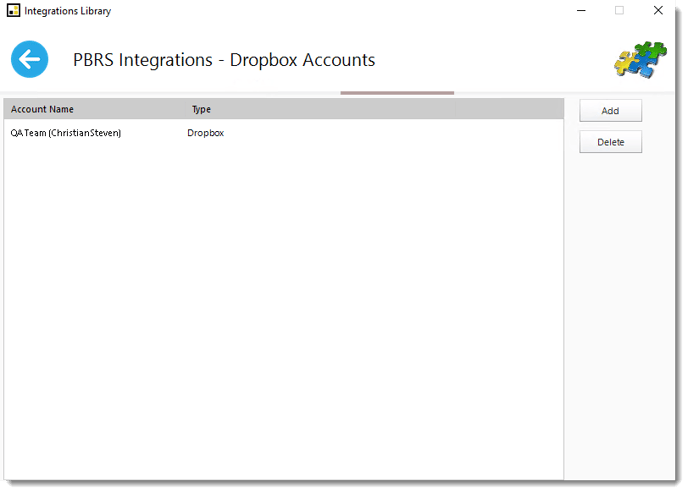Viewport: 688px width, 493px height.
Task: Click the PBRS Integrations - Dropbox Accounts heading
Action: point(224,60)
